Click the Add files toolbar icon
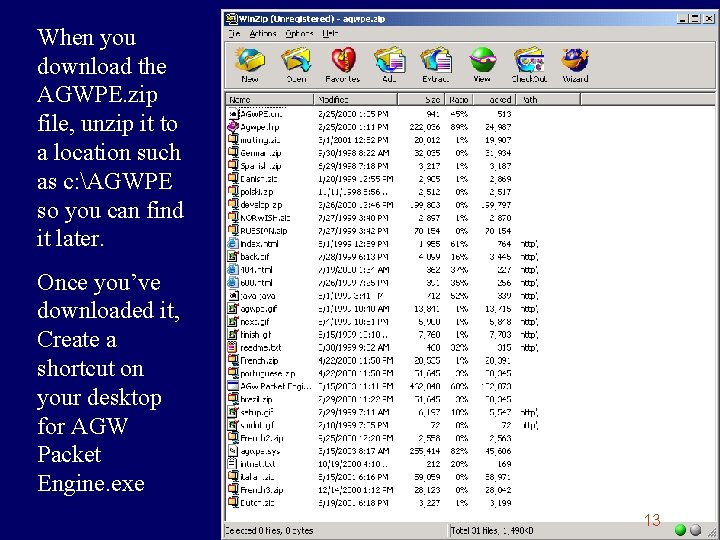720x540 pixels. [389, 60]
